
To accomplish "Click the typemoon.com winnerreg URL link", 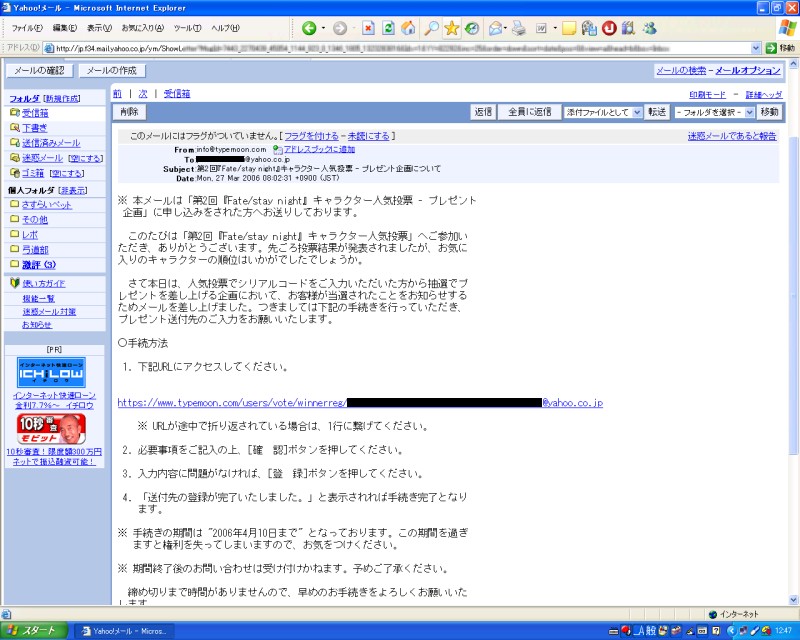I will [360, 403].
